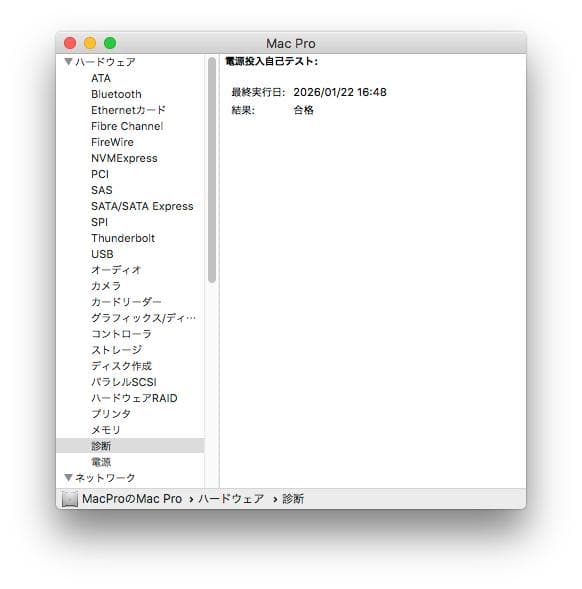Click 診断 in the bottom path bar

[293, 499]
